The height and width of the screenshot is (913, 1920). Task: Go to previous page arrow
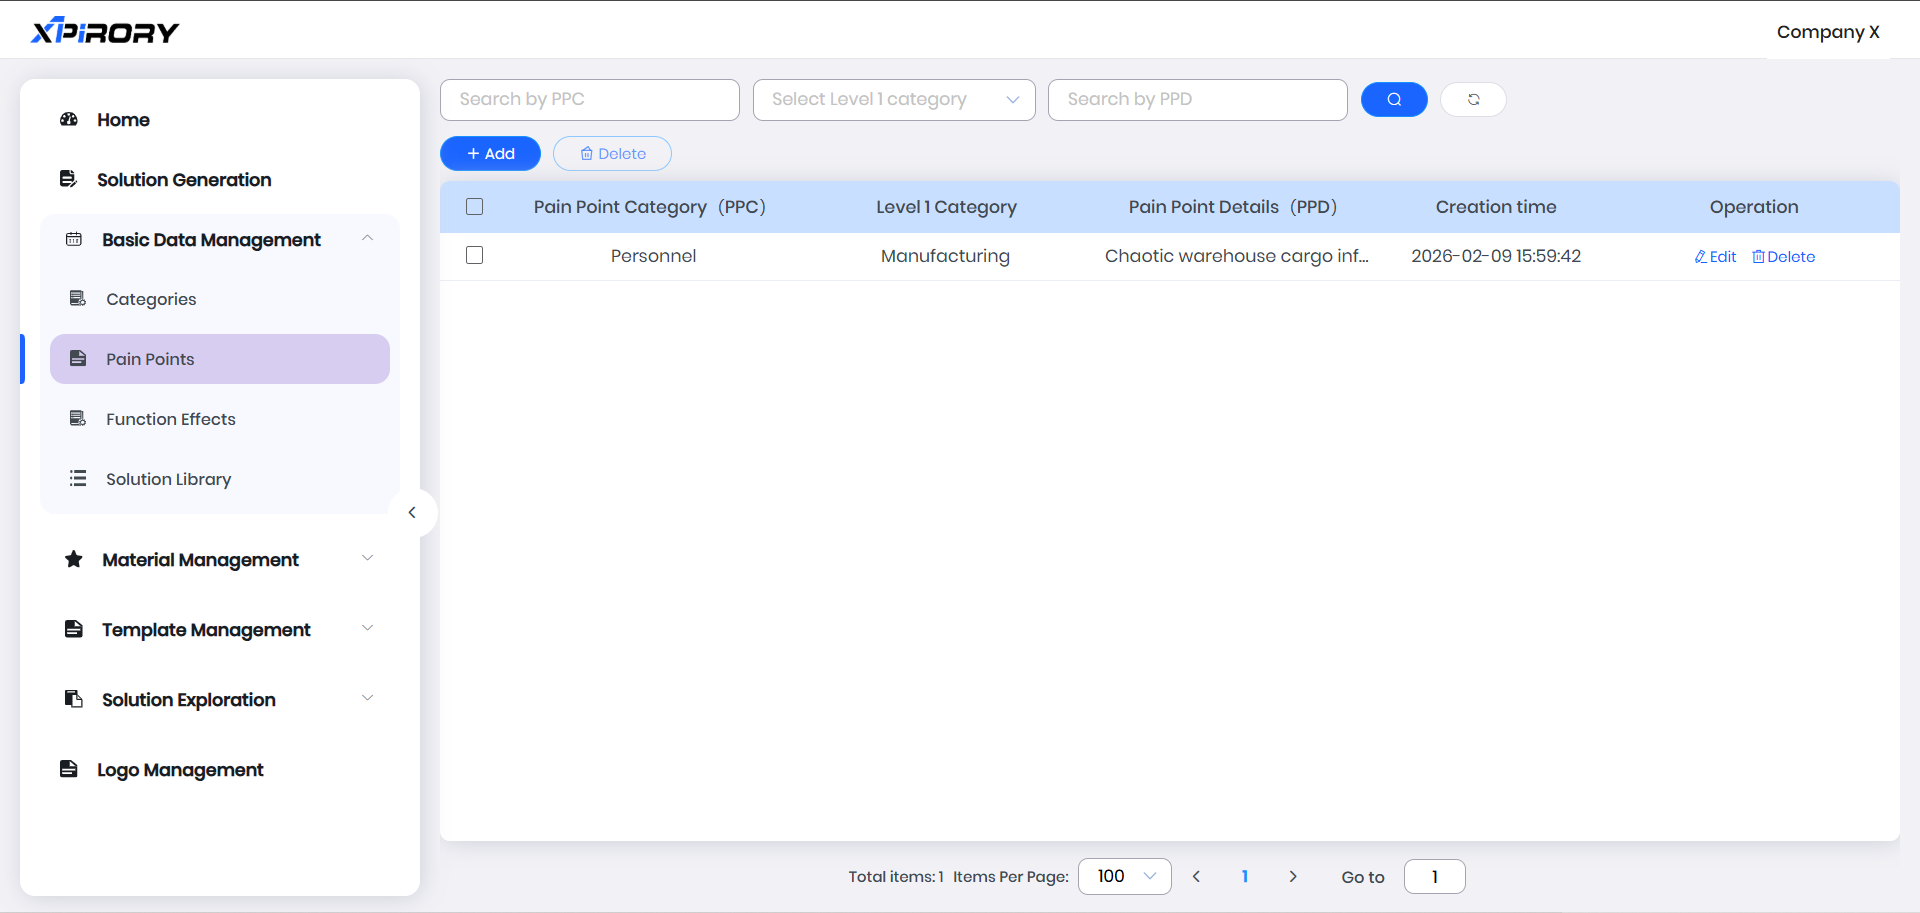(1196, 876)
